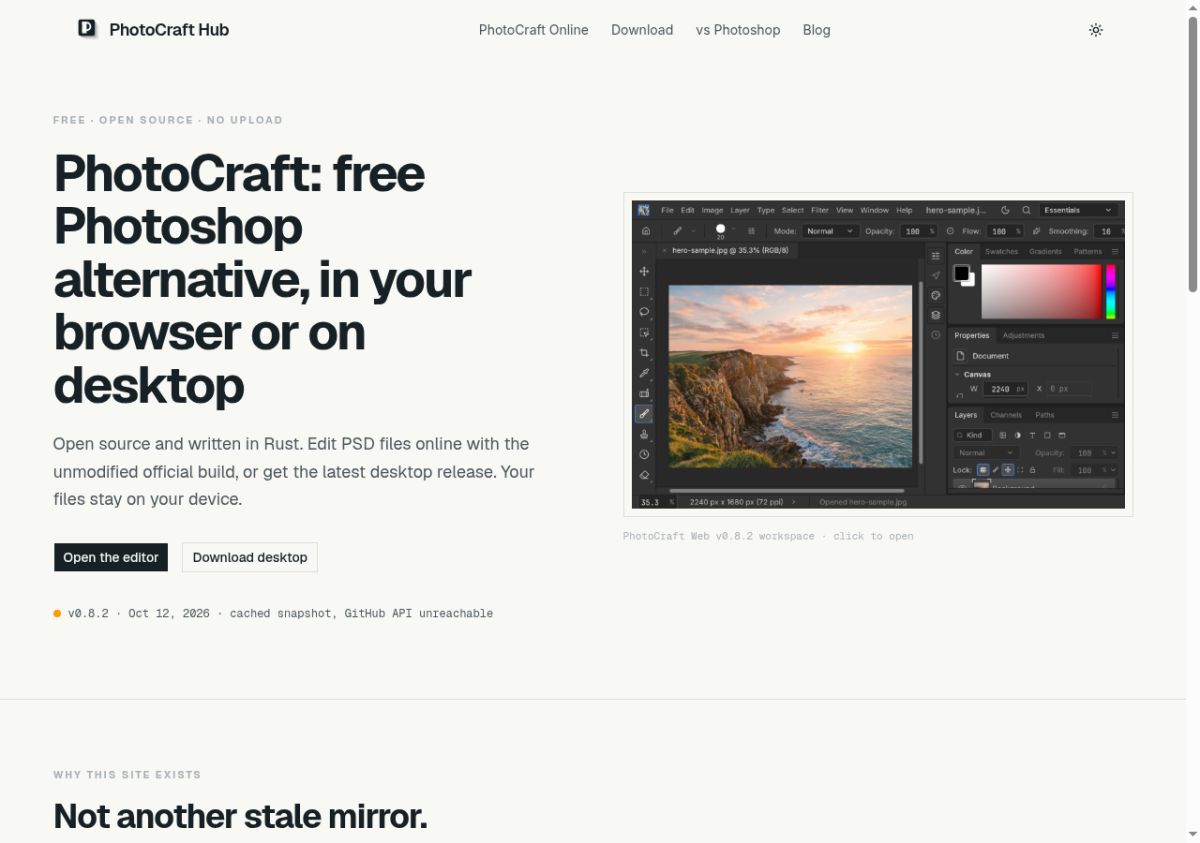Toggle the site light/dark theme sun button
Screen dimensions: 1200x843
pos(1096,30)
